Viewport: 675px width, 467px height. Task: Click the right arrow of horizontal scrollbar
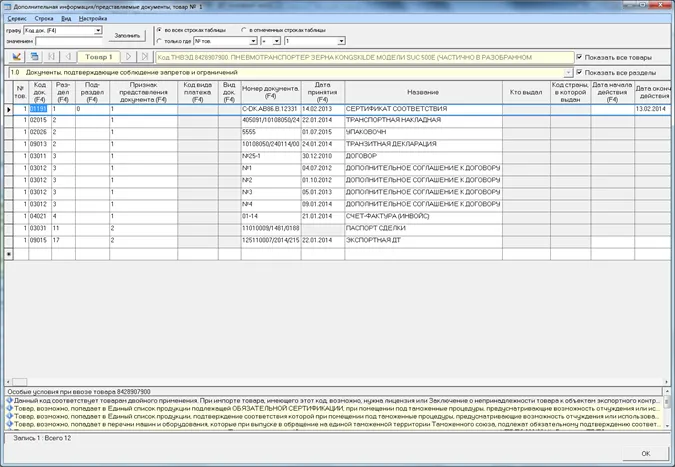point(666,382)
